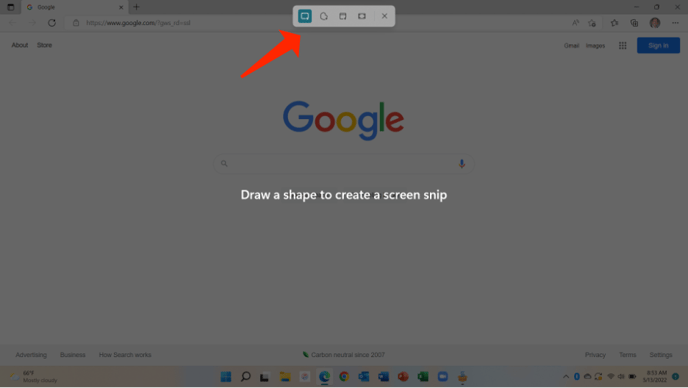688x388 pixels.
Task: Open Business footer link
Action: 73,355
